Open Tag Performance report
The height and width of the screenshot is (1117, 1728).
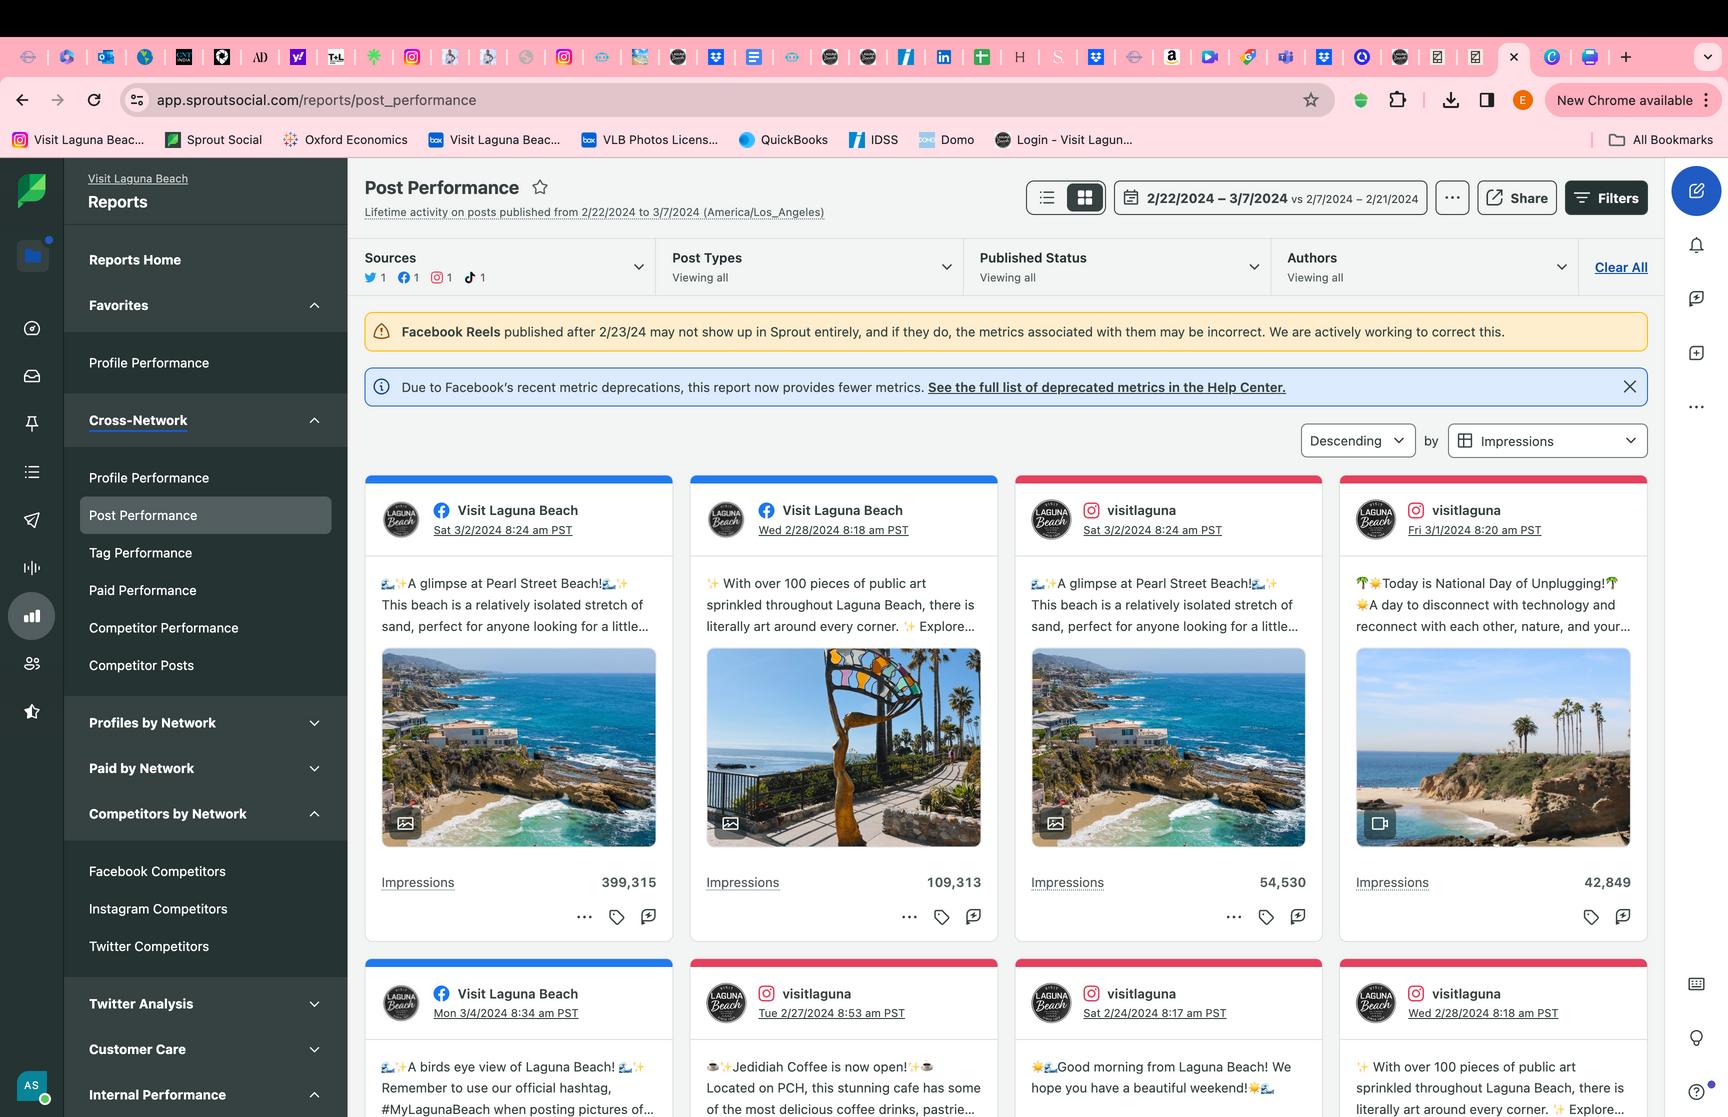tap(140, 553)
